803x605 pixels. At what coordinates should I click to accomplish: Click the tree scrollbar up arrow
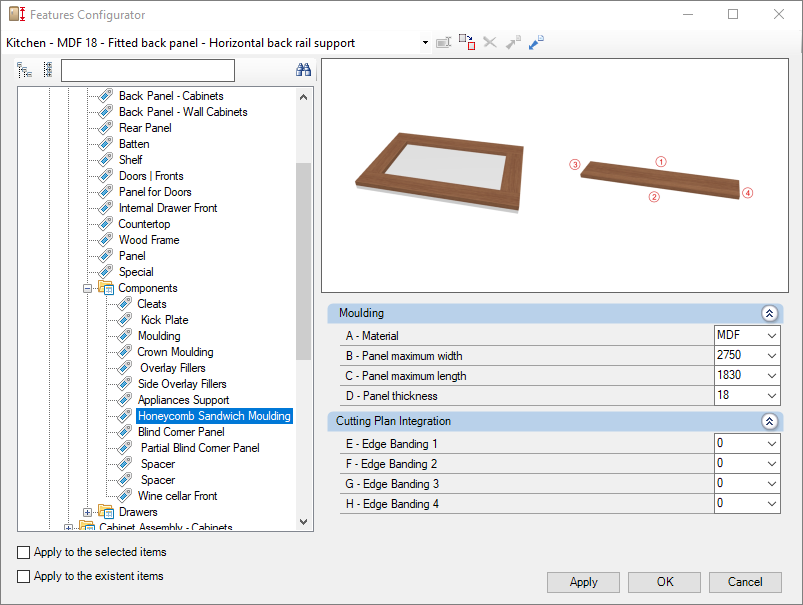303,96
